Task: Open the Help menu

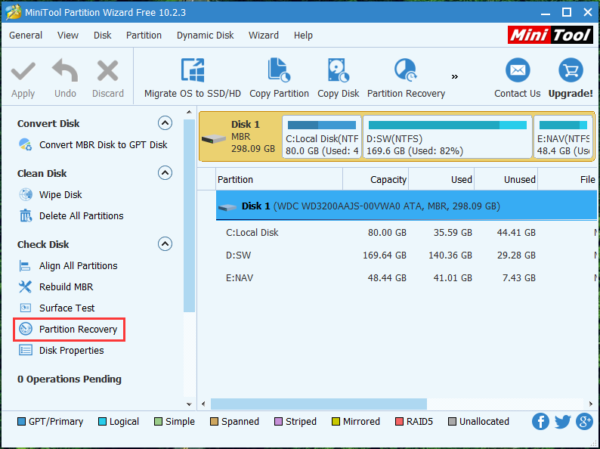Action: 303,35
